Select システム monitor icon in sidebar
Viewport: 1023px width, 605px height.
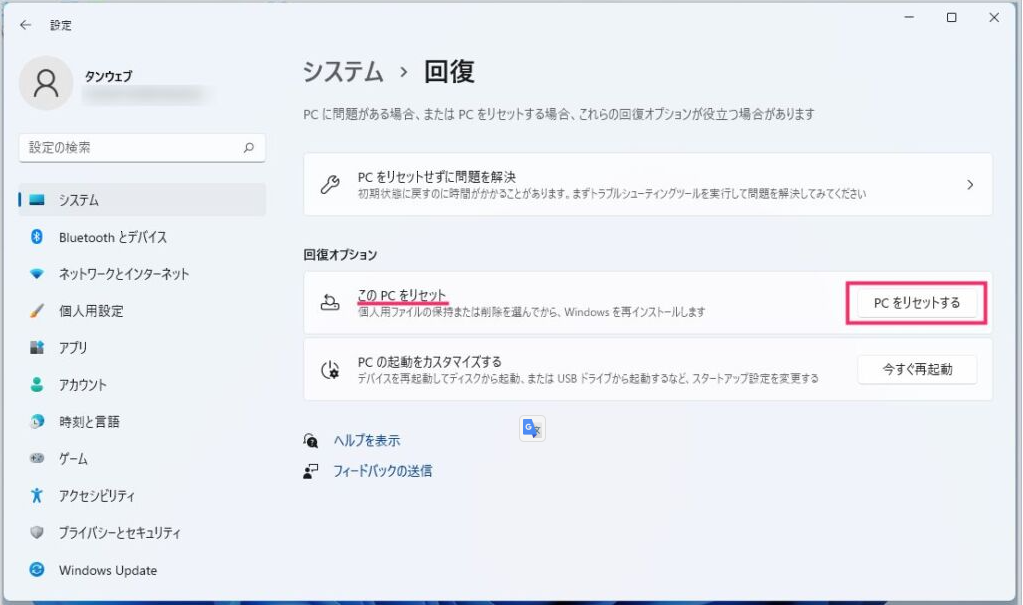point(37,200)
